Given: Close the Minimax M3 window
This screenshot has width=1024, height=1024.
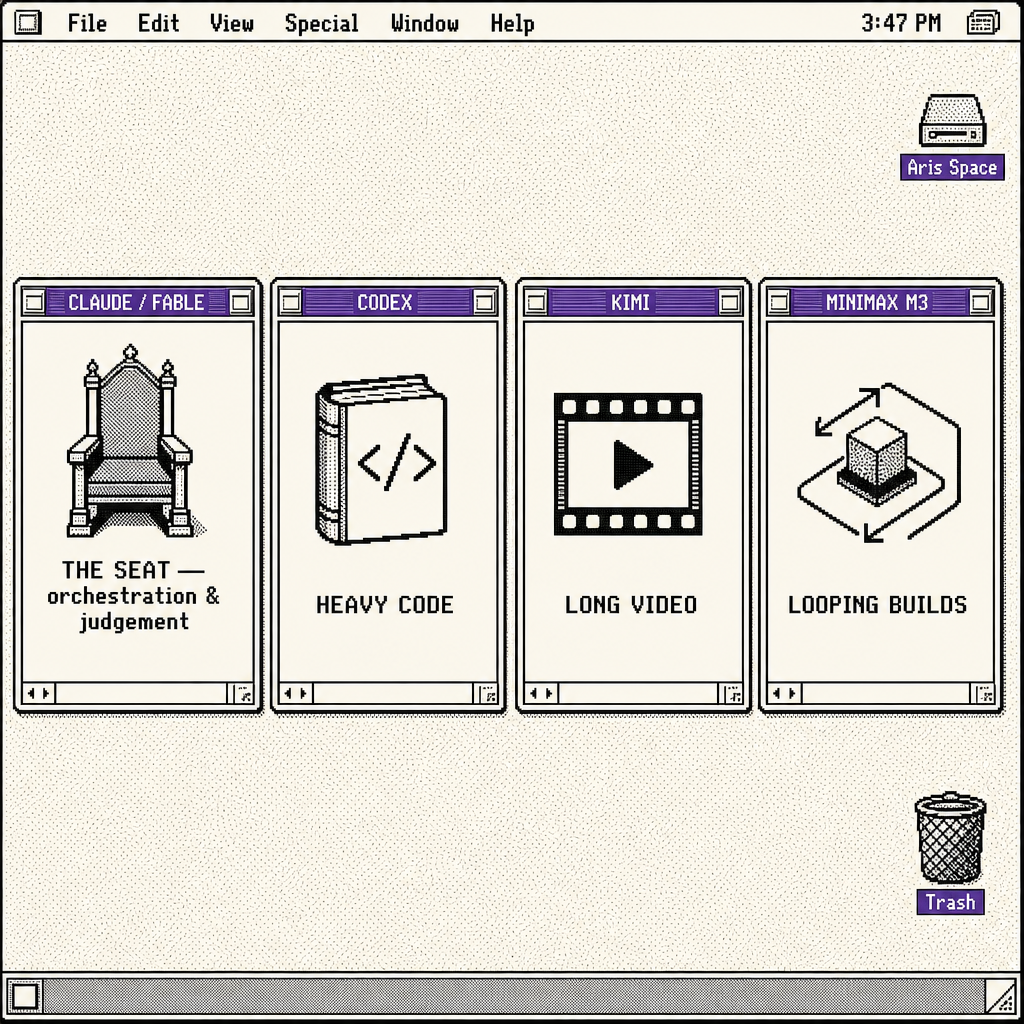Looking at the screenshot, I should point(778,302).
